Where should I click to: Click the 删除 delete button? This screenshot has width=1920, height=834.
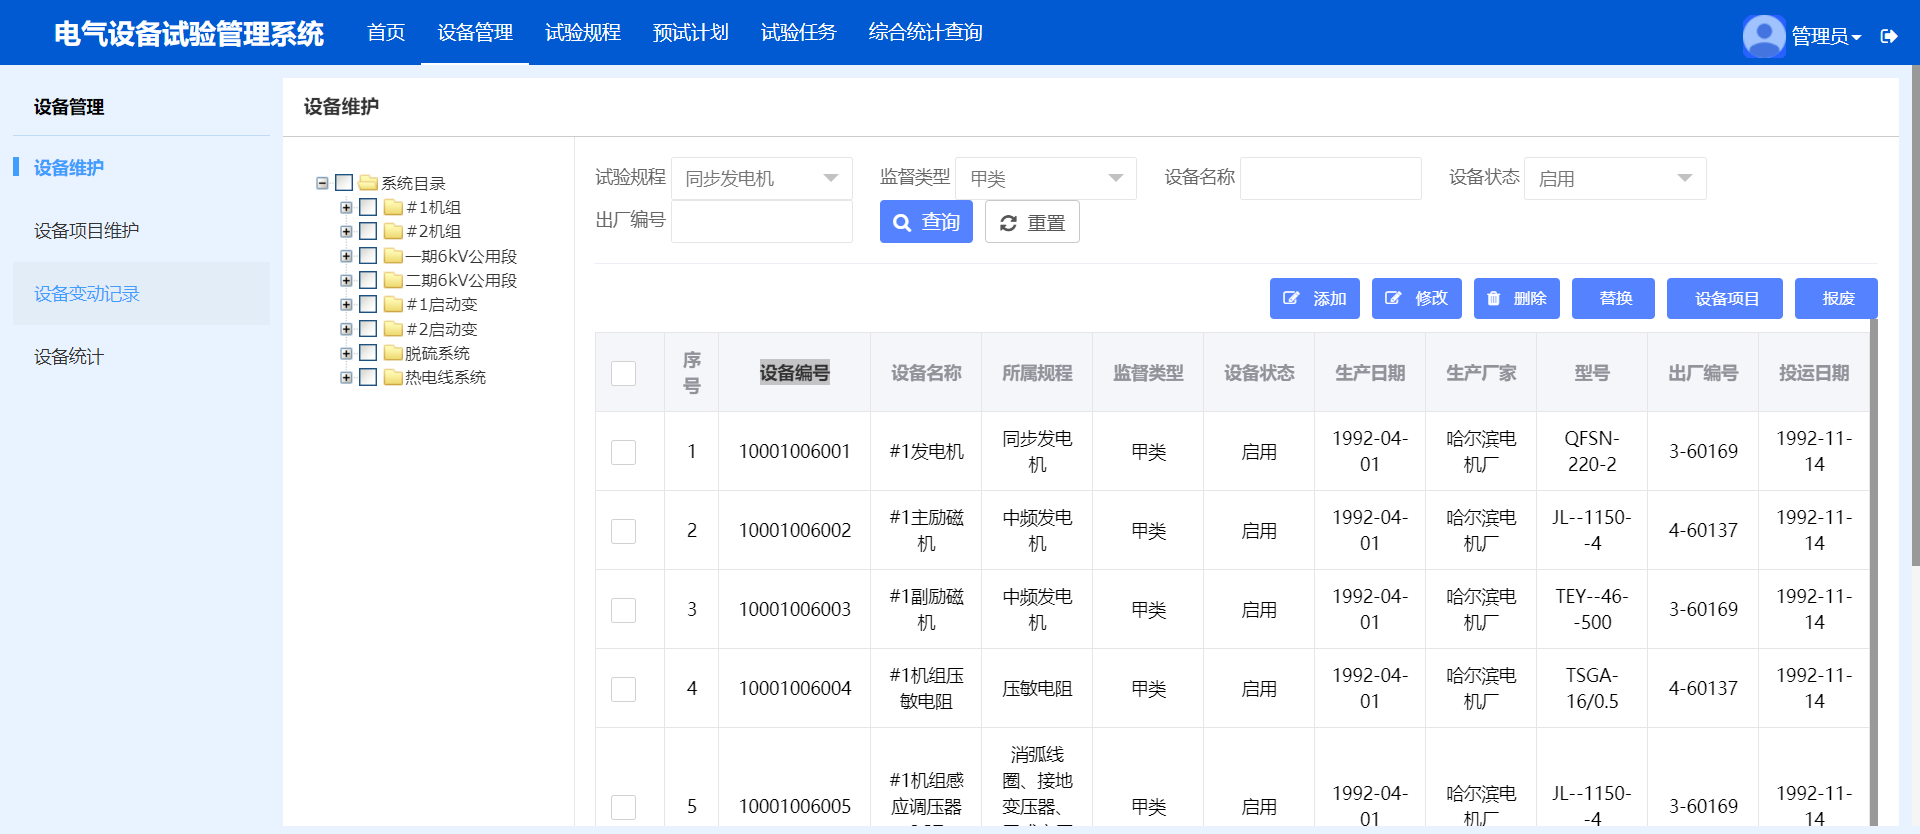(1517, 298)
